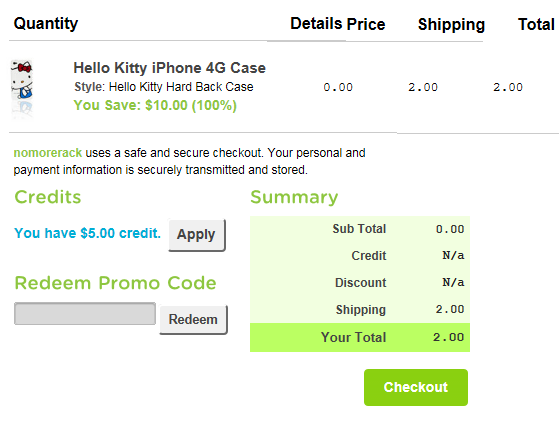
Task: Click the Style: Hello Kitty Hard Back Case text
Action: point(164,87)
